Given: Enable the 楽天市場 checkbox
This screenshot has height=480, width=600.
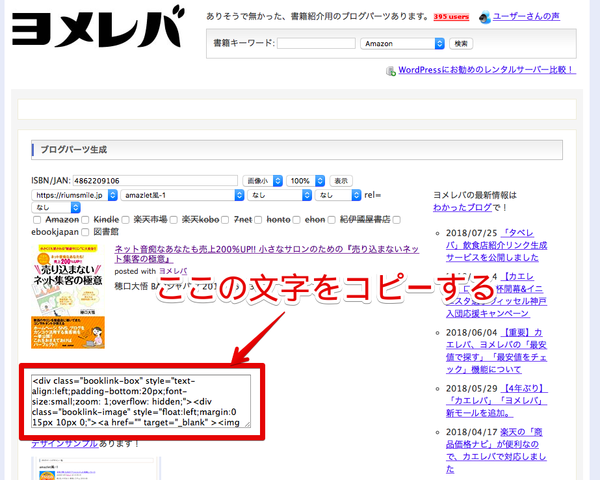Looking at the screenshot, I should click(x=126, y=220).
